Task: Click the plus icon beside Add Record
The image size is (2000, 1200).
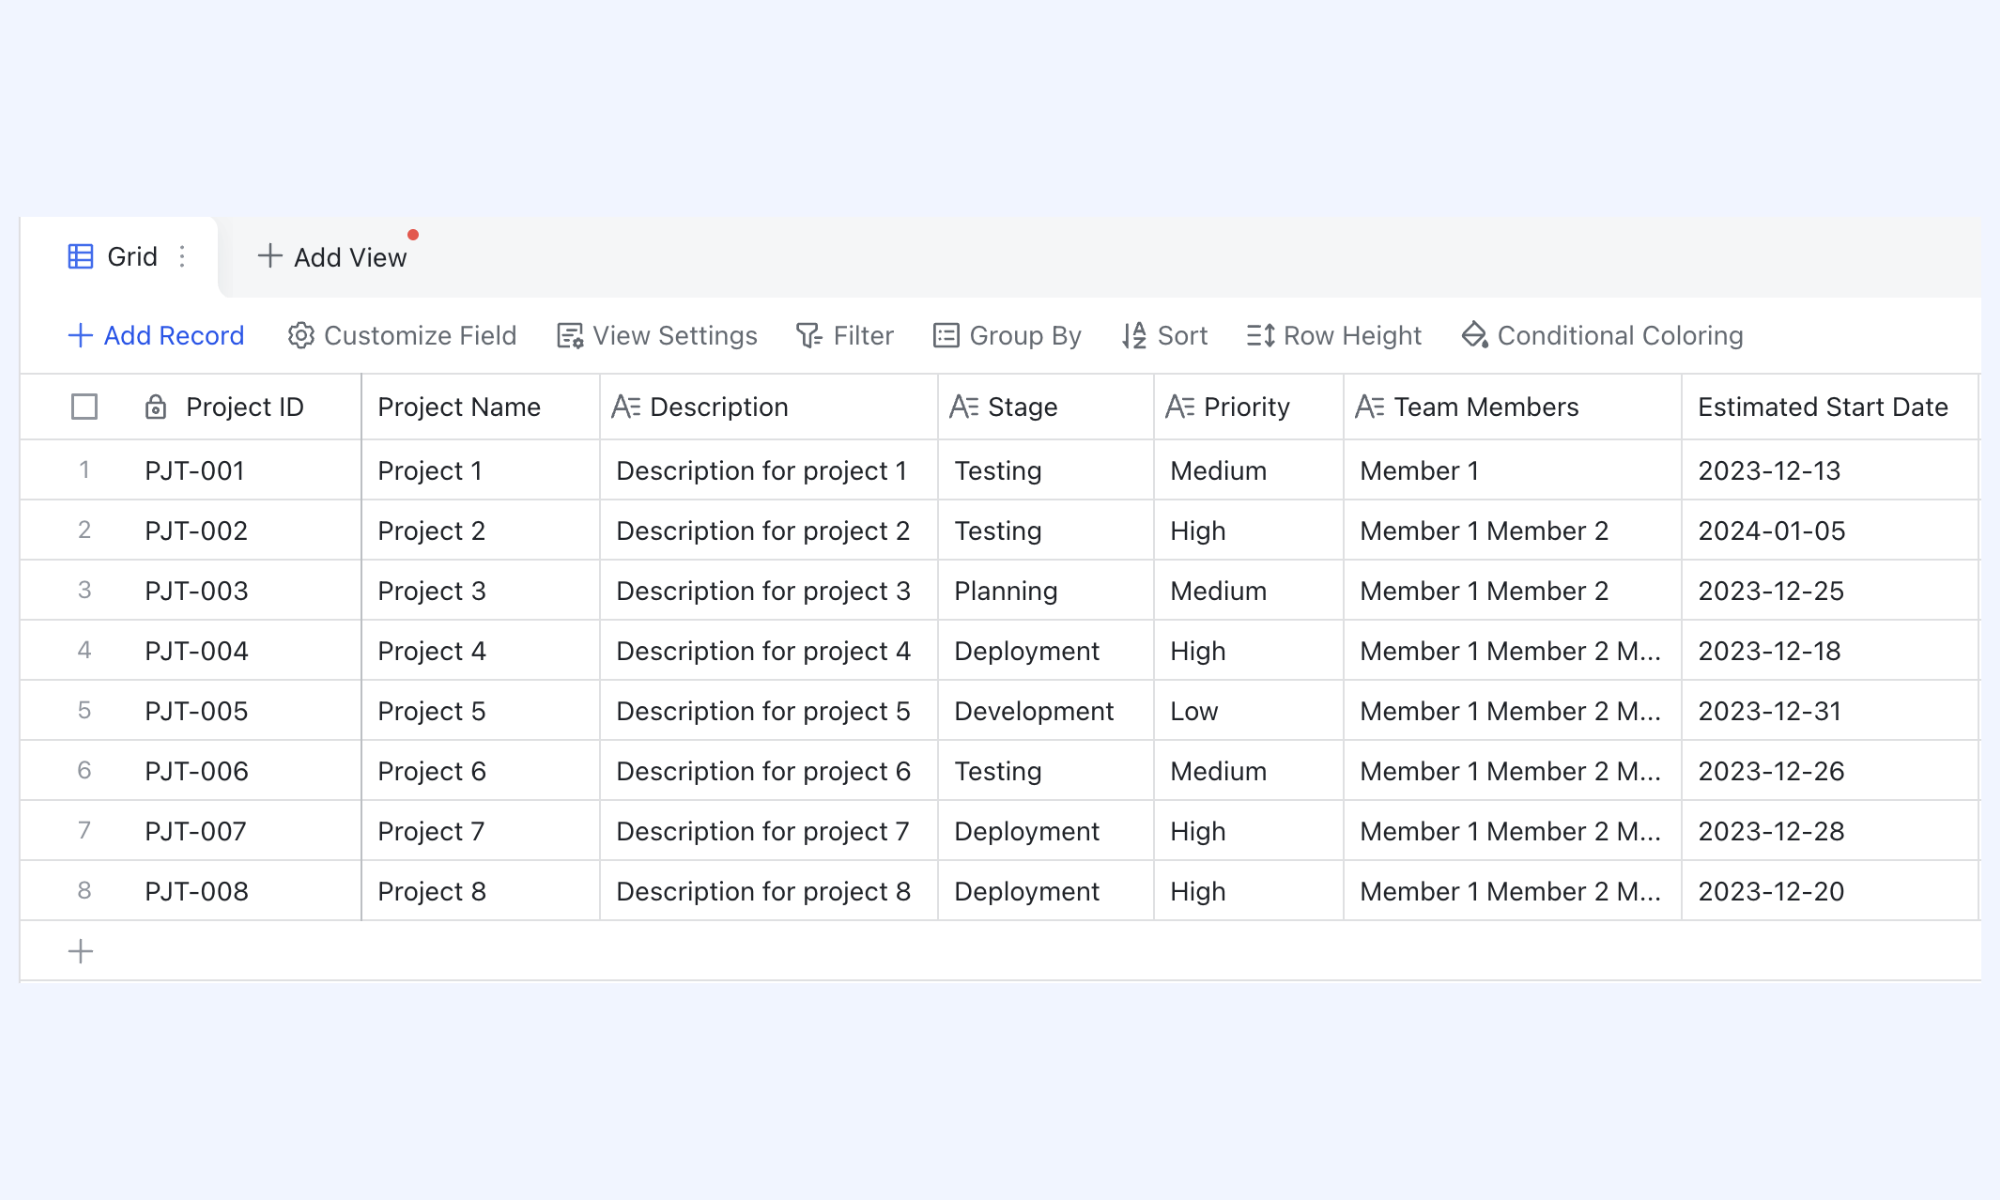Action: (80, 335)
